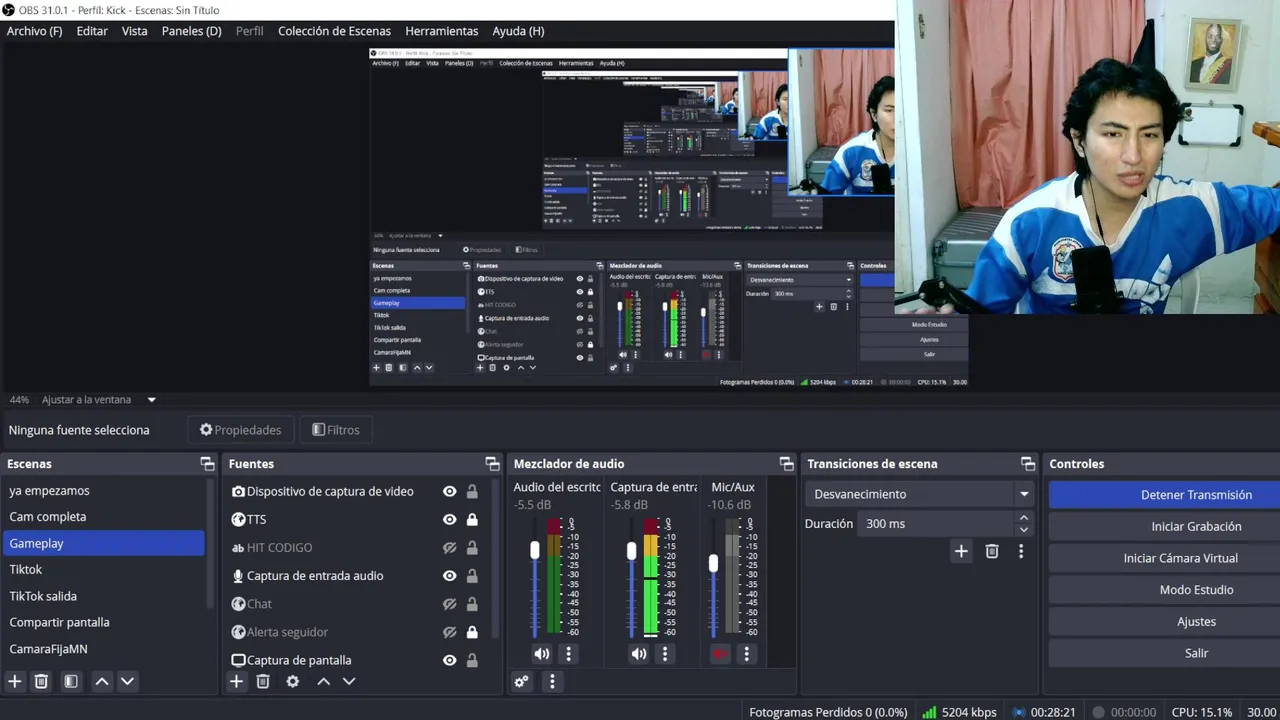This screenshot has height=720, width=1280.
Task: Remove transition trash icon
Action: pos(992,551)
